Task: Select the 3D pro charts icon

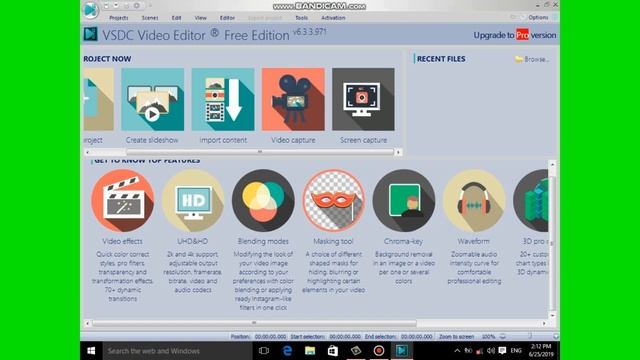Action: (x=531, y=200)
